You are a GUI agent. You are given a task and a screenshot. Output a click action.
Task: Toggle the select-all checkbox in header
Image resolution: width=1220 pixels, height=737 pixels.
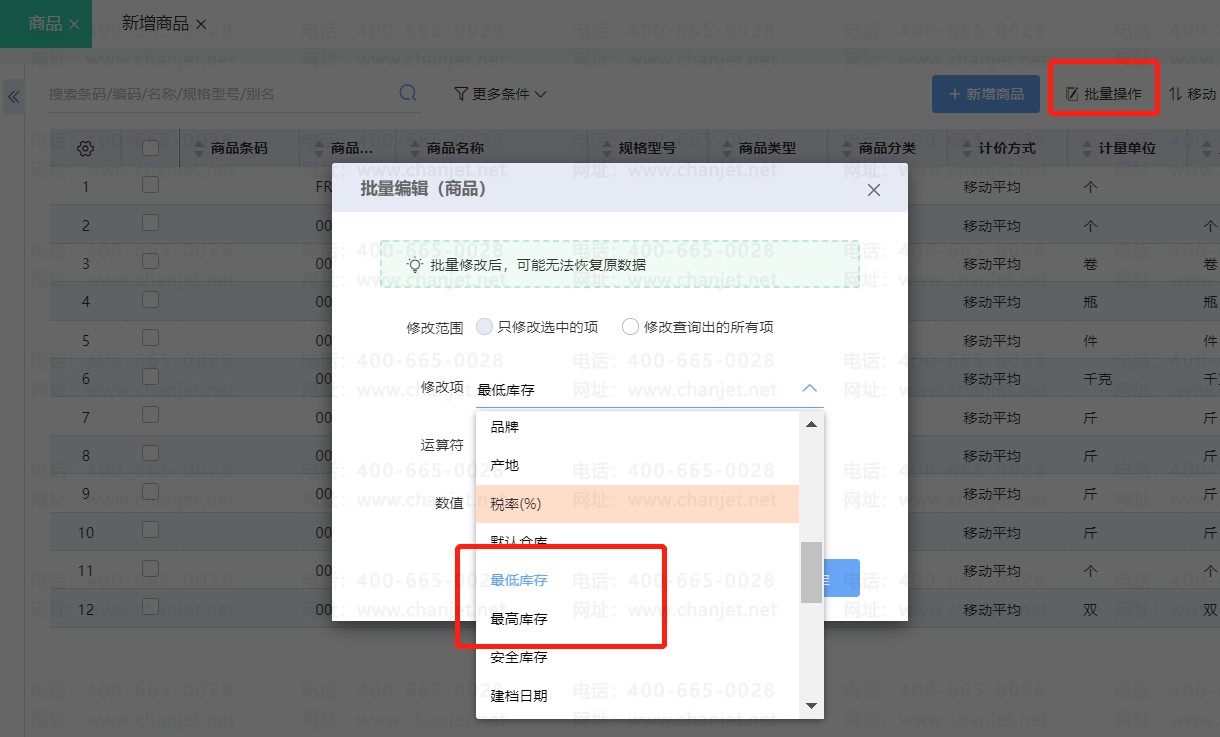point(150,148)
